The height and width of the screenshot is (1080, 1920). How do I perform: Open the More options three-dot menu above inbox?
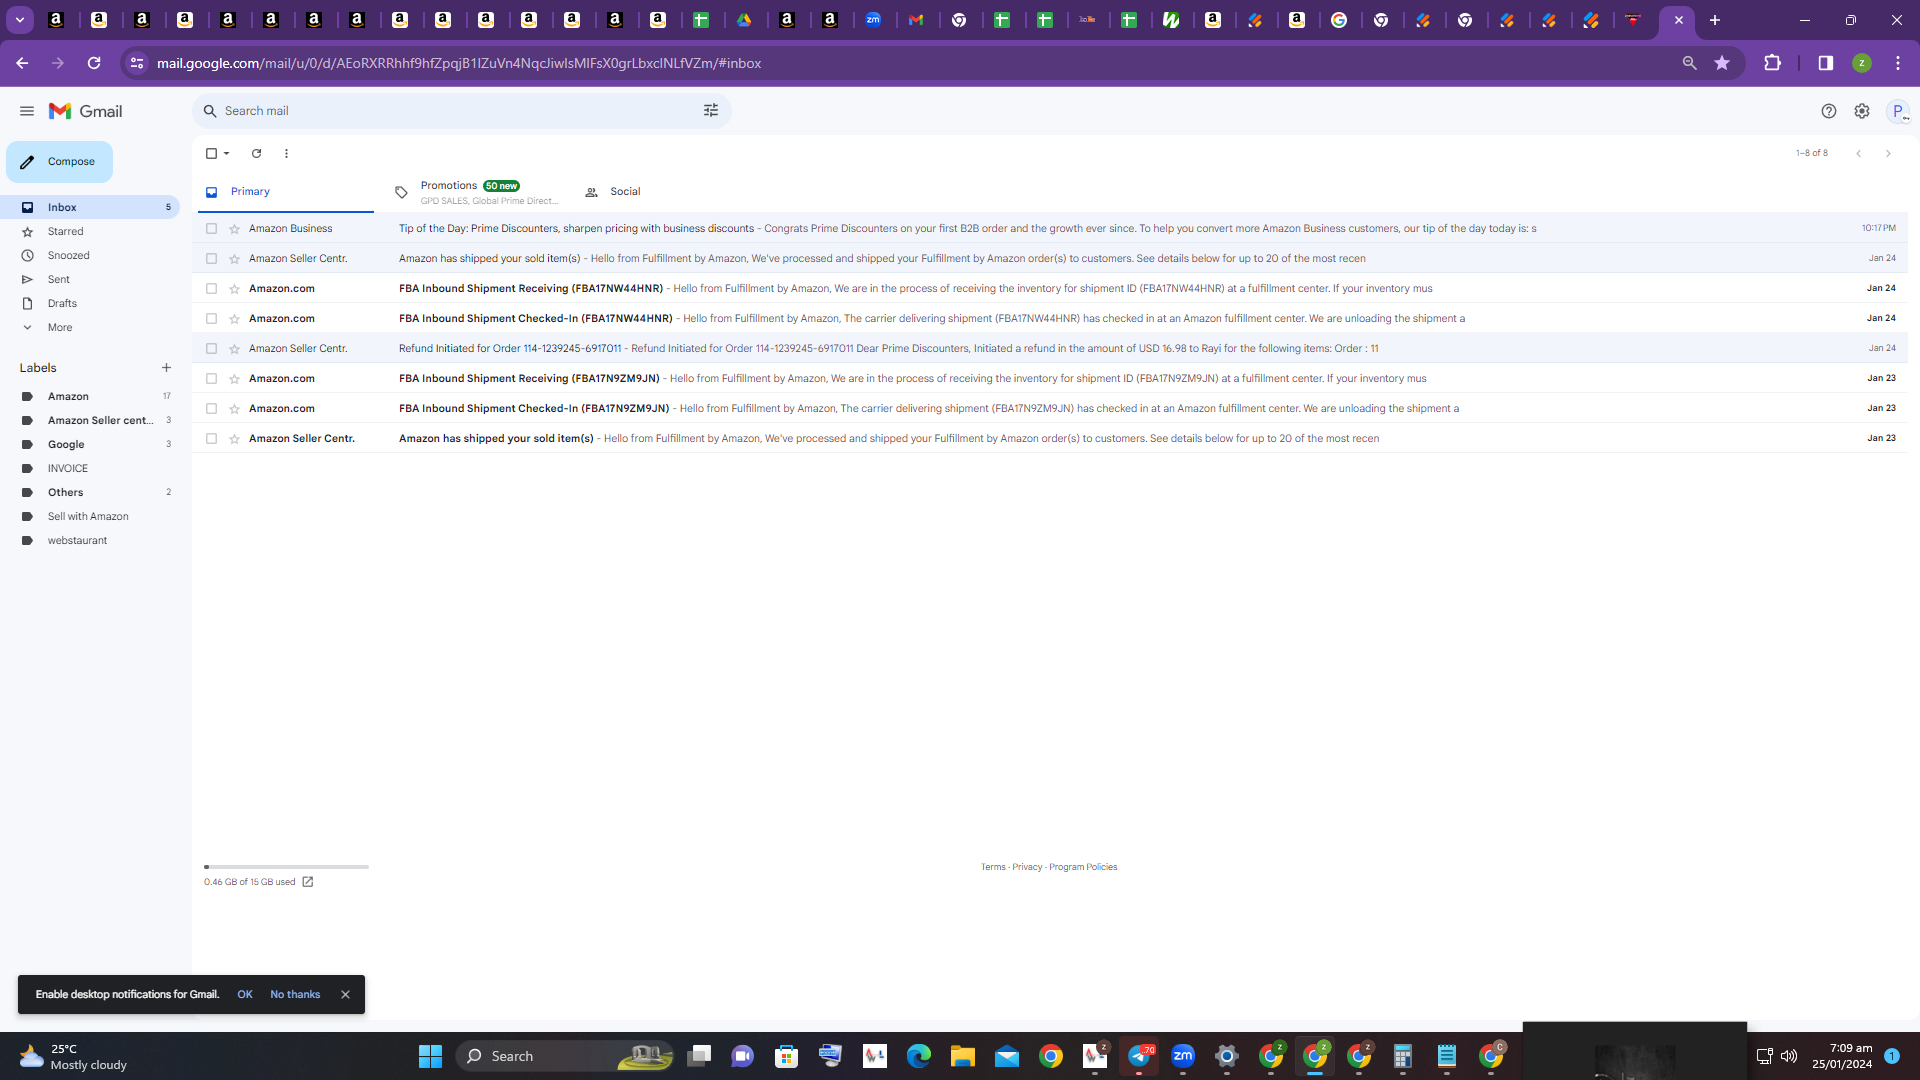click(x=286, y=153)
